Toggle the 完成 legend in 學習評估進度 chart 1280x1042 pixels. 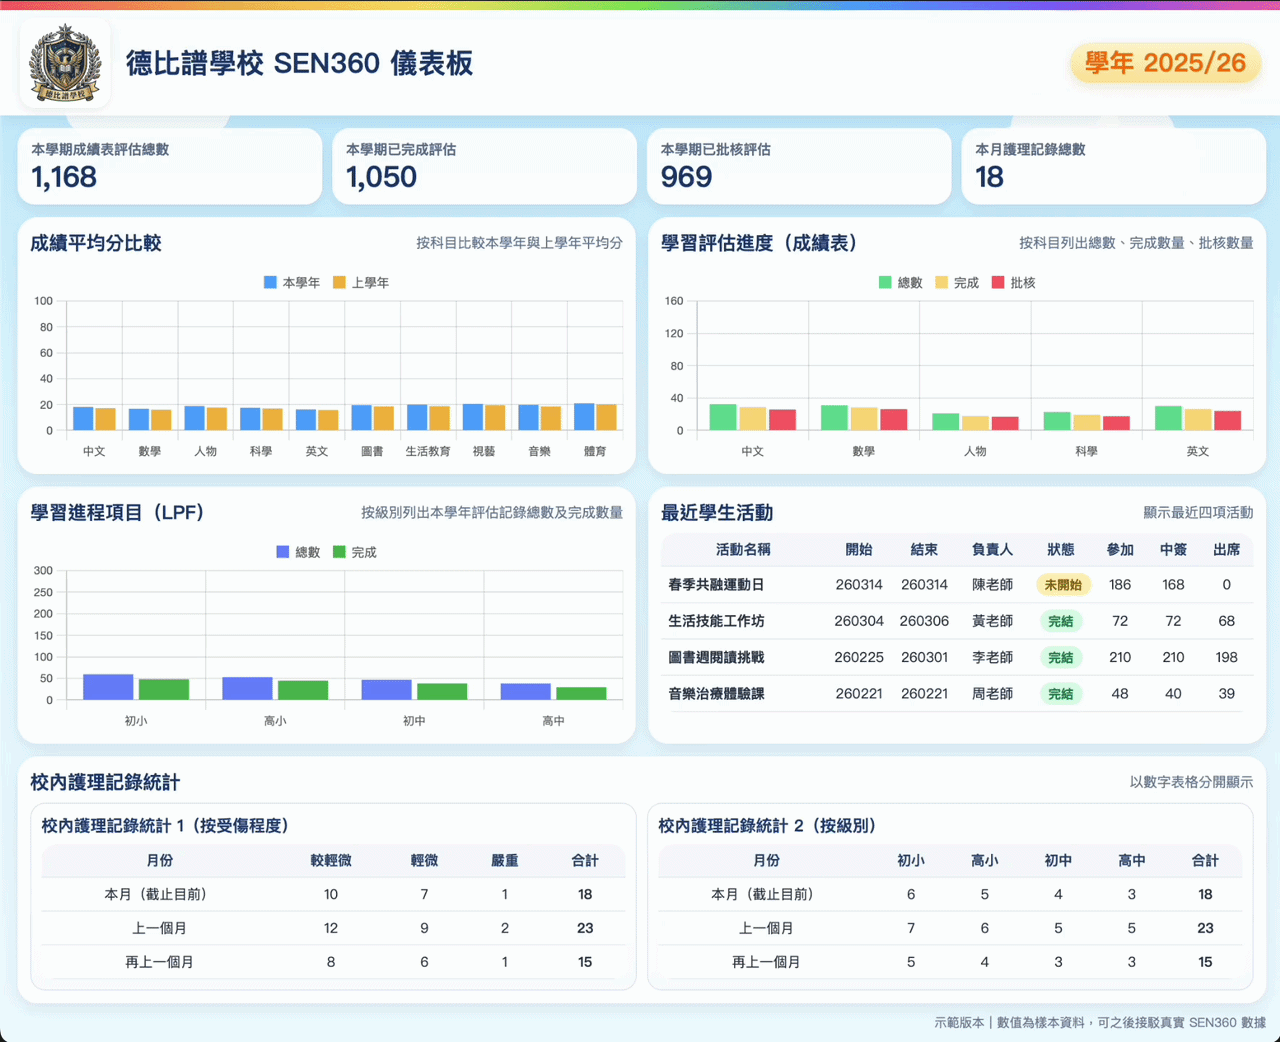coord(956,283)
